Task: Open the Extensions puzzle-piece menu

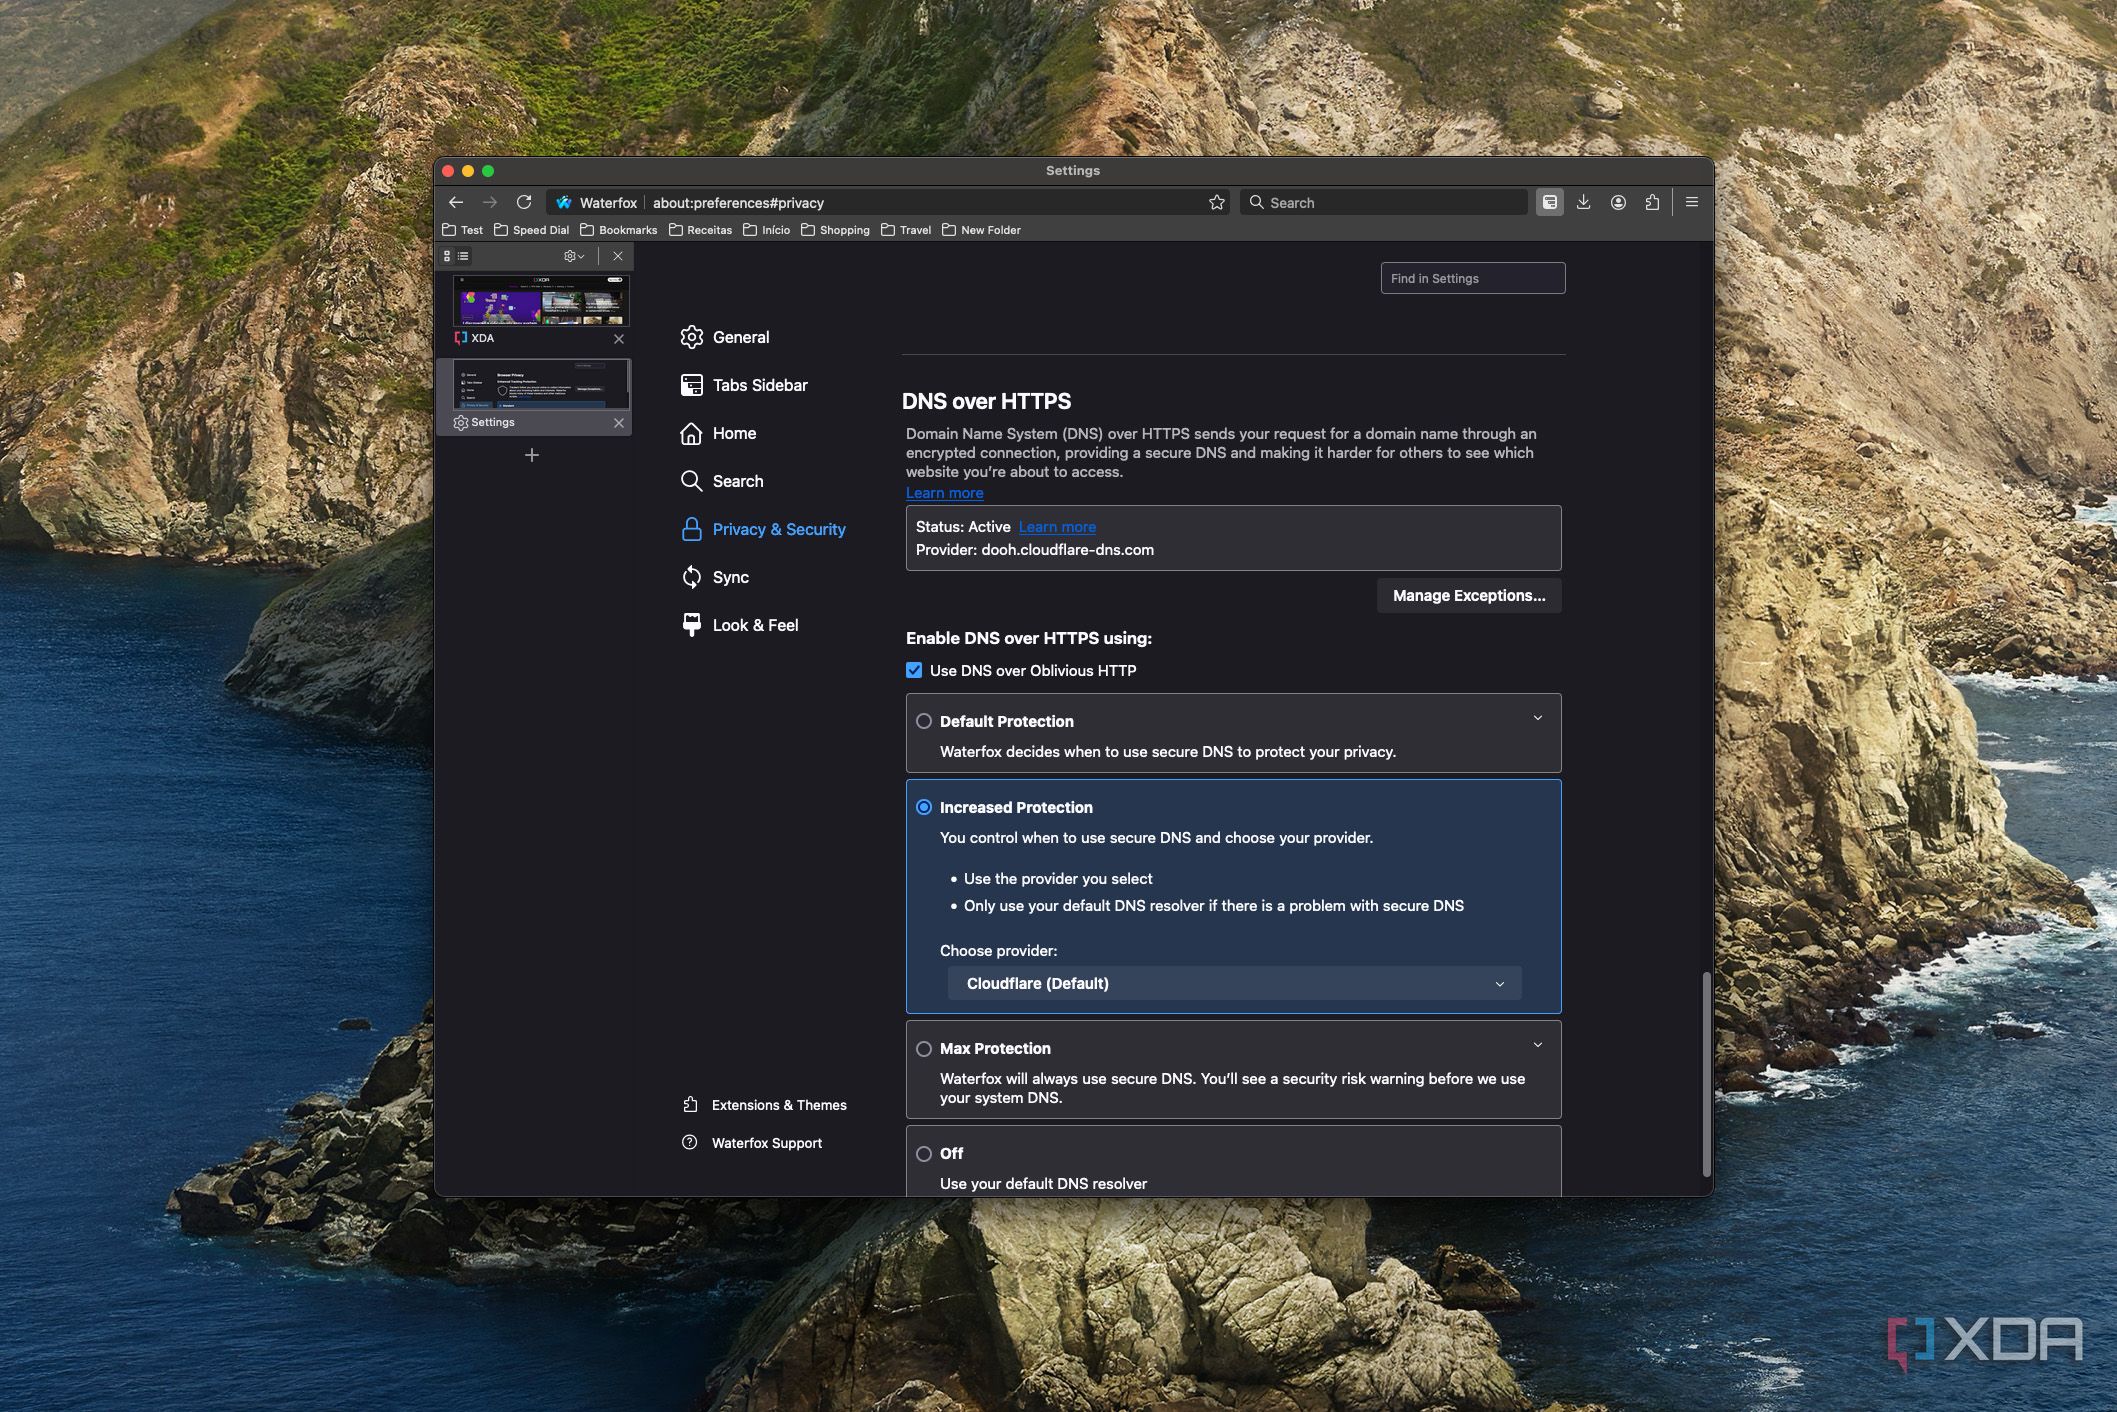Action: [x=1652, y=202]
